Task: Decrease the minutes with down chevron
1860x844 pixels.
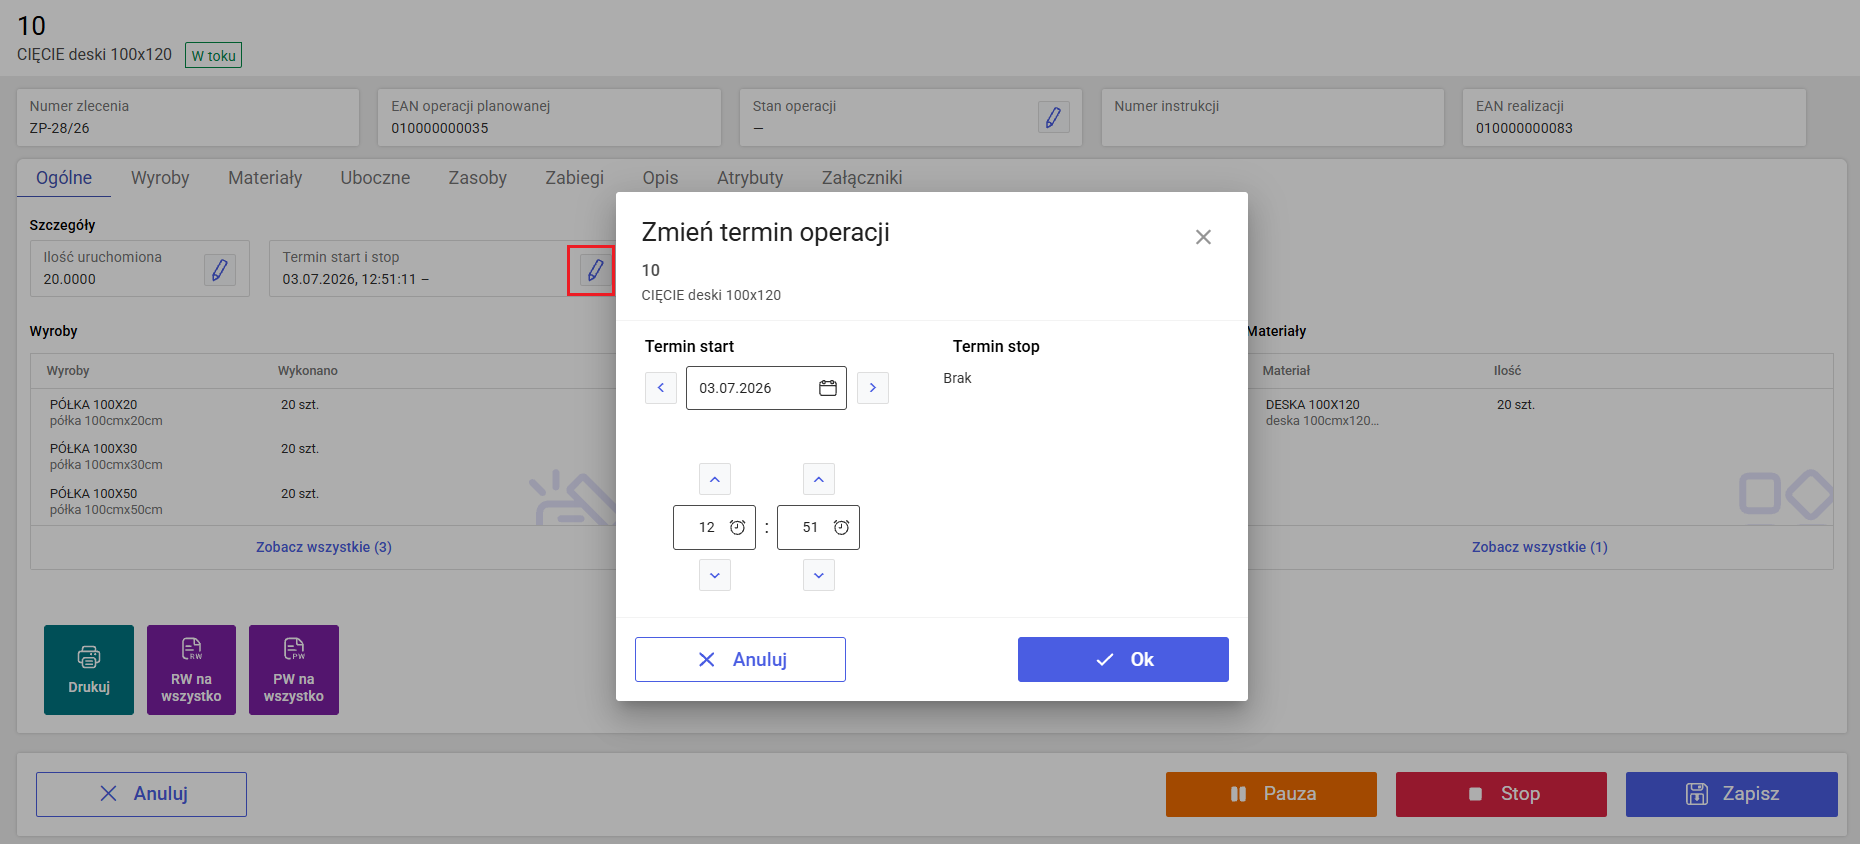Action: click(819, 575)
